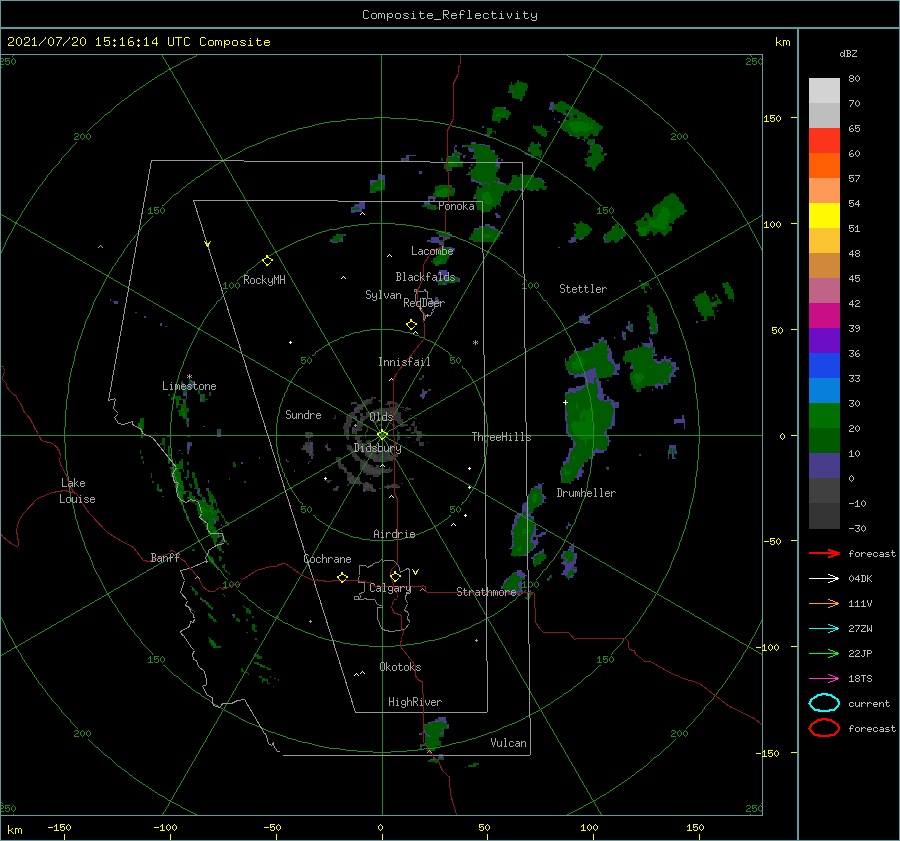The width and height of the screenshot is (900, 841).
Task: Click the Didsbury label
Action: click(377, 448)
